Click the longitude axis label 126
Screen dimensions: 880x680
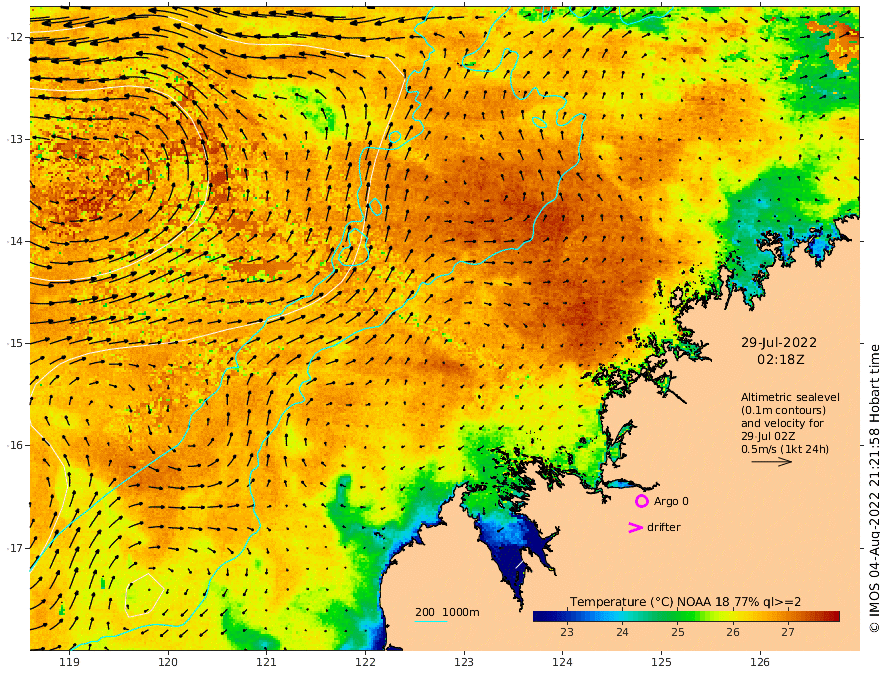click(x=760, y=662)
